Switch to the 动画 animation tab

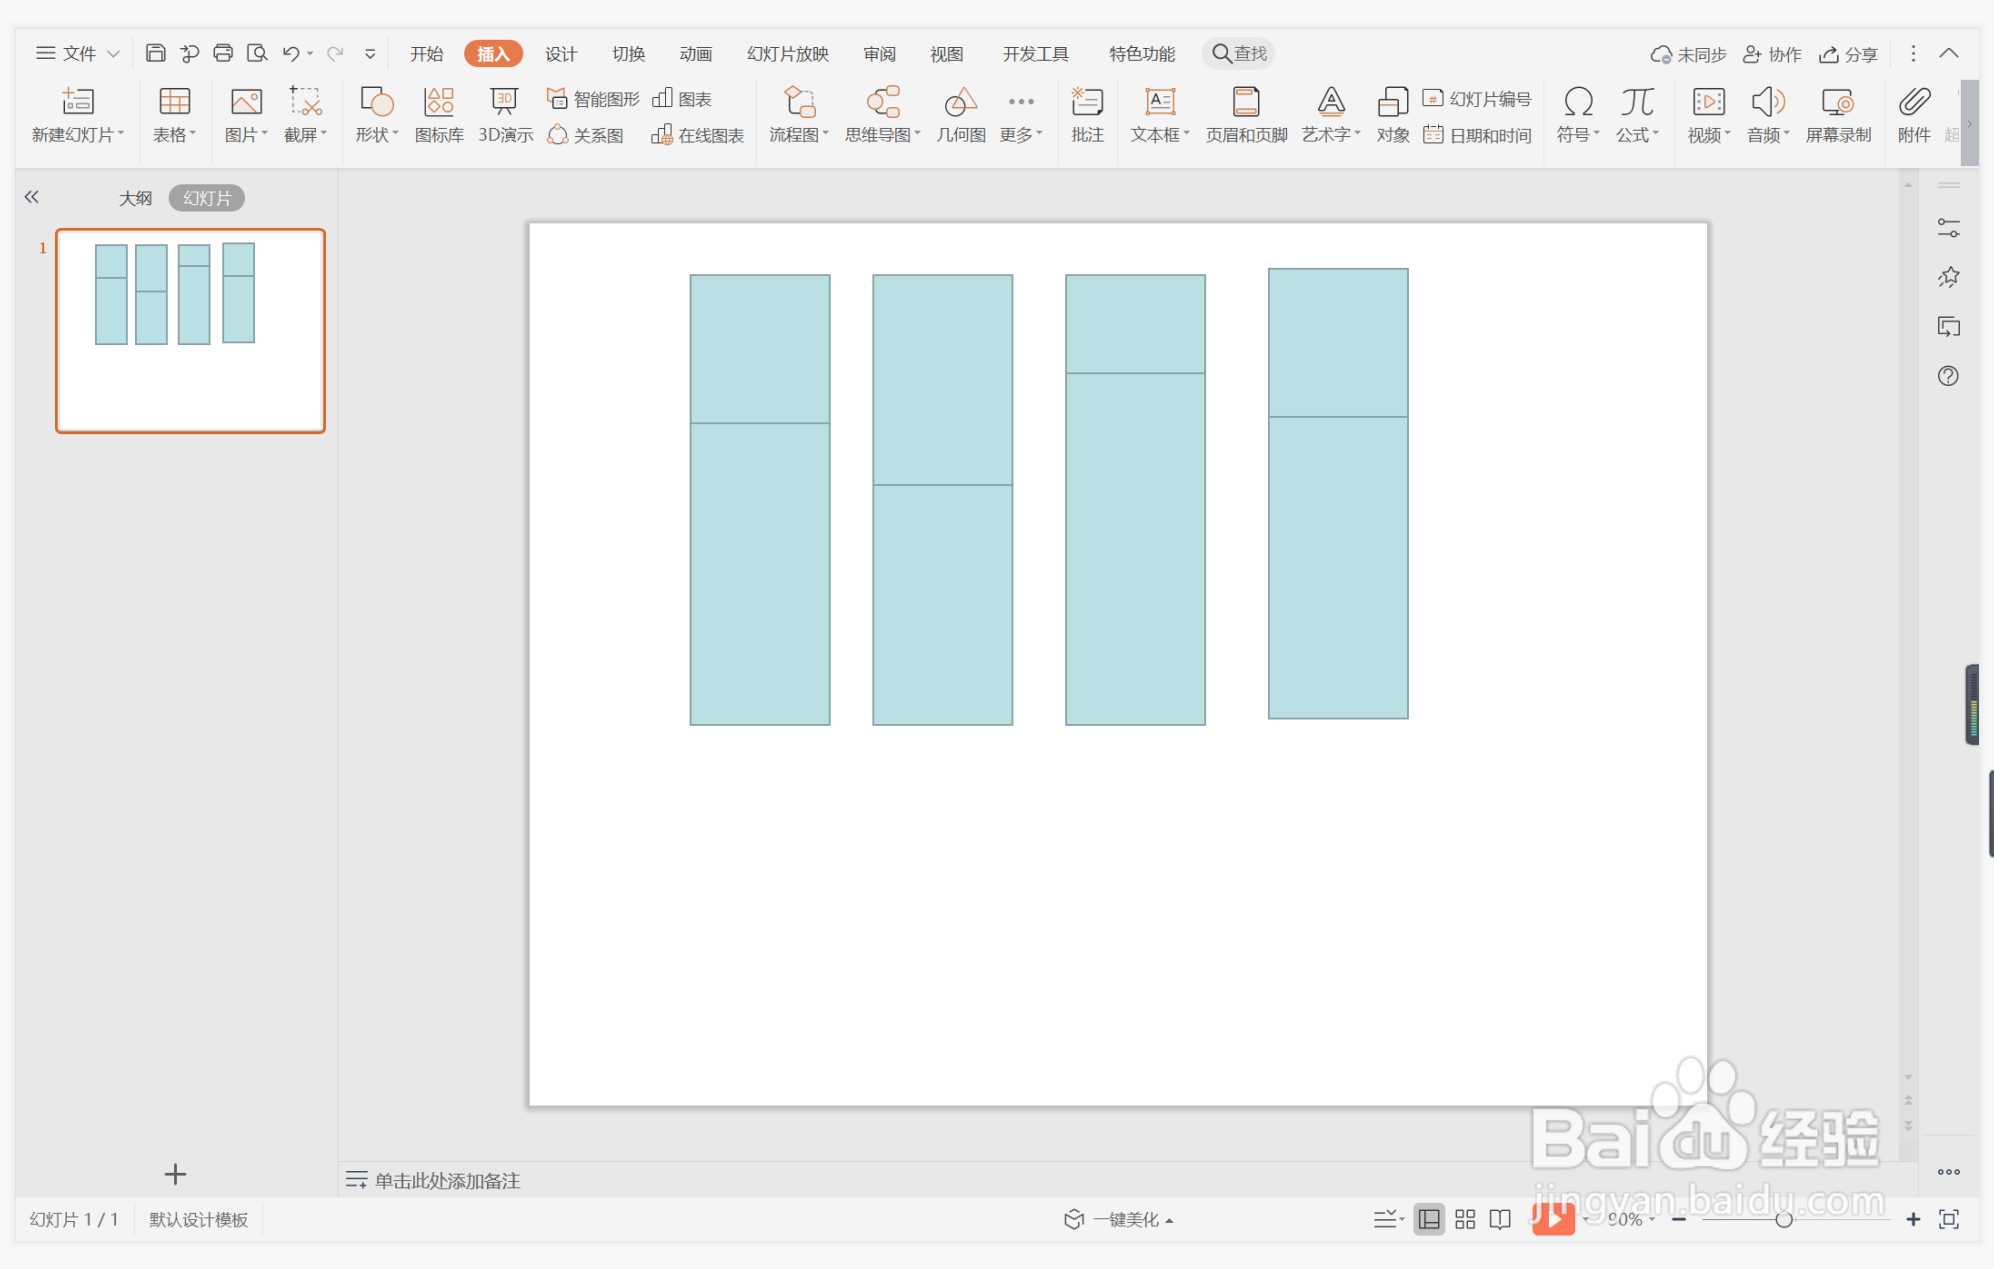pyautogui.click(x=695, y=54)
